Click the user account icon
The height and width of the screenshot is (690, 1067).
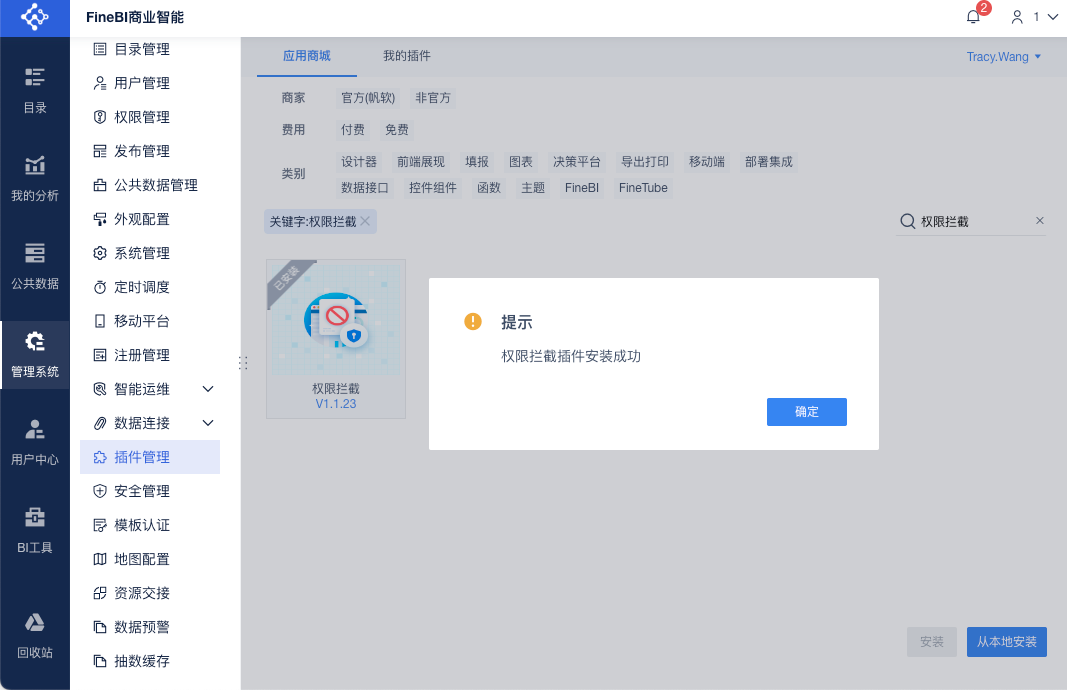click(x=1017, y=17)
